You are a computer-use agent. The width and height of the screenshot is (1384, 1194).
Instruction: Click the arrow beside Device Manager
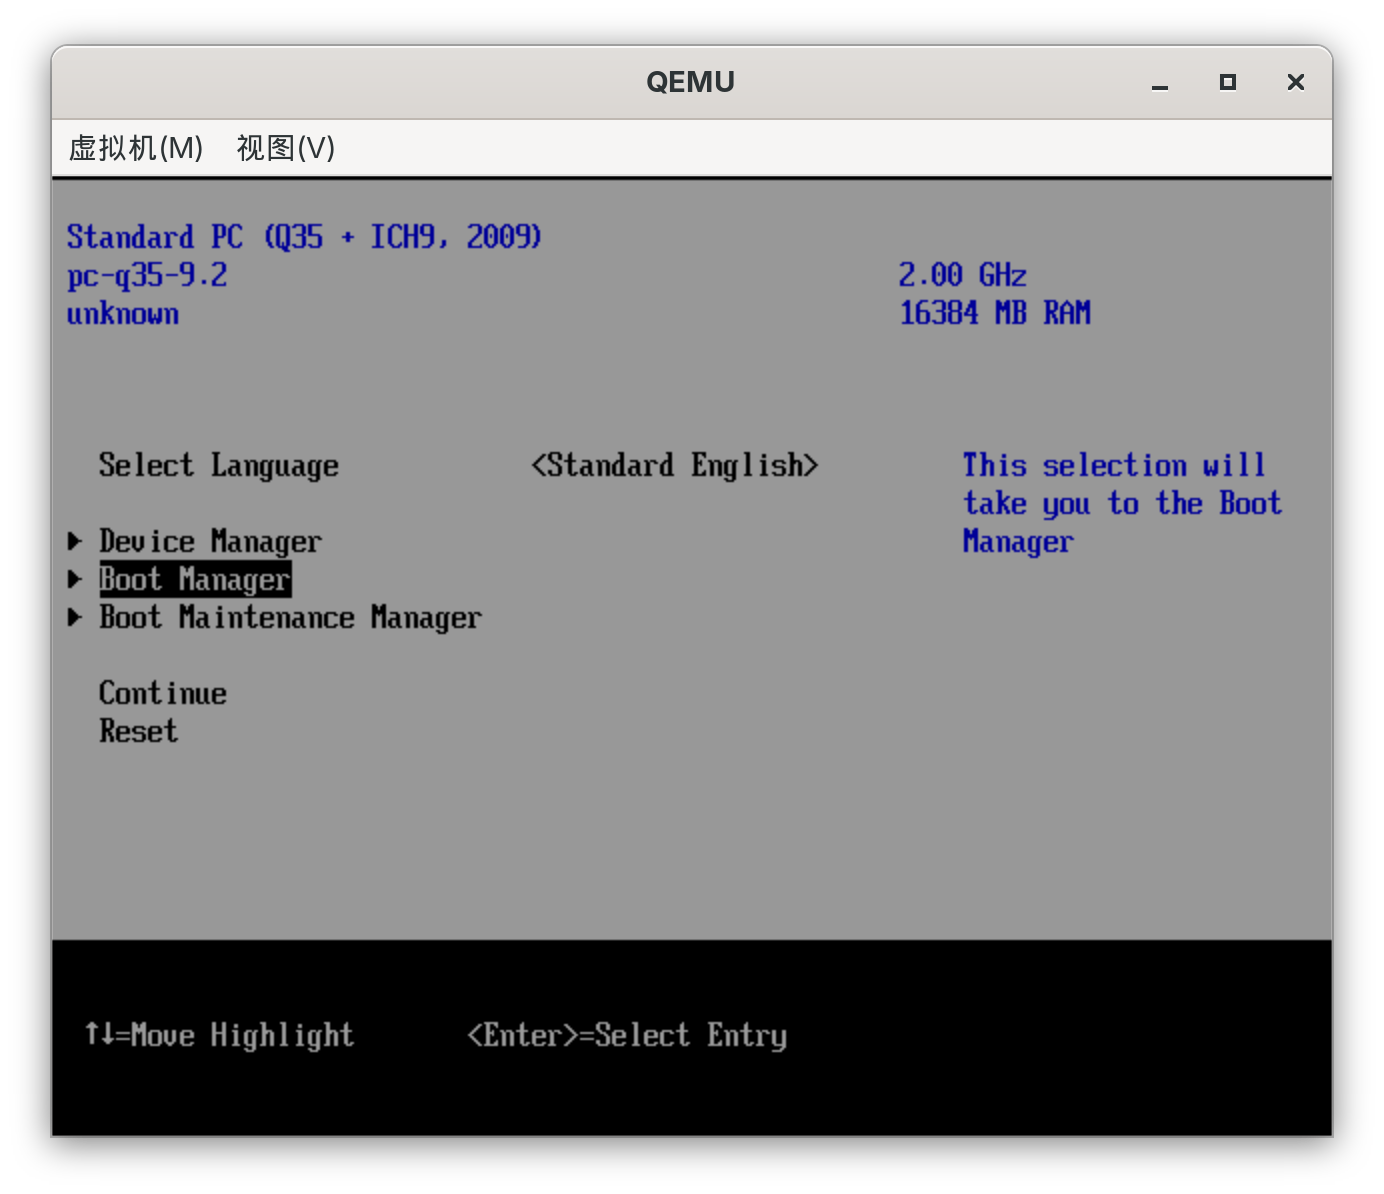point(75,542)
